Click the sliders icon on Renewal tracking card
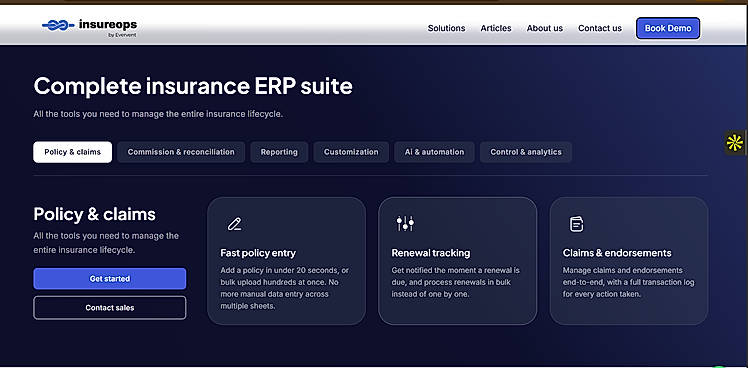748x368 pixels. tap(405, 223)
